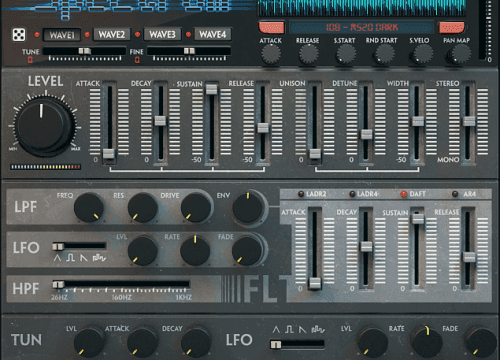Toggle the red LED beside WAVE3
This screenshot has height=360, width=500.
pyautogui.click(x=137, y=34)
